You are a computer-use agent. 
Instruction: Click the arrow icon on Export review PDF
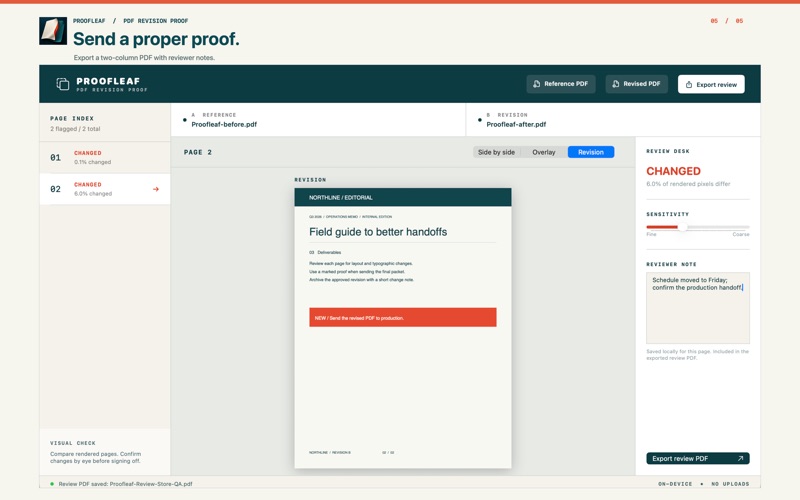(x=740, y=458)
